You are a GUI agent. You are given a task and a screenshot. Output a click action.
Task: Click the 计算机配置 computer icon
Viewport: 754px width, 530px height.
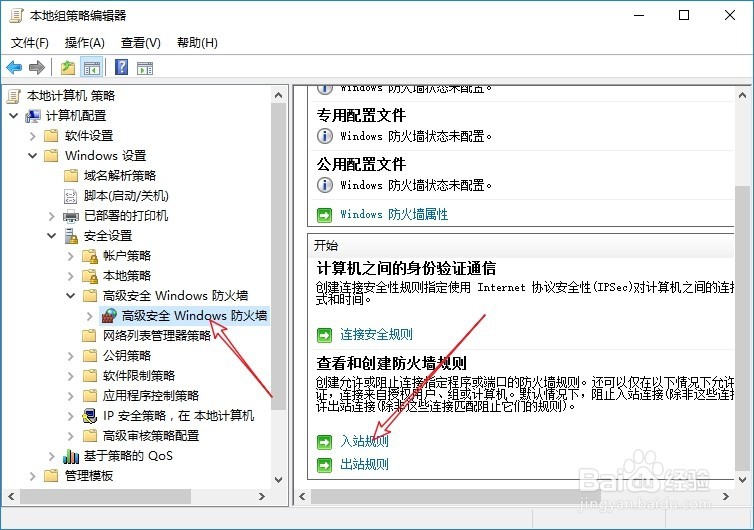pos(33,116)
